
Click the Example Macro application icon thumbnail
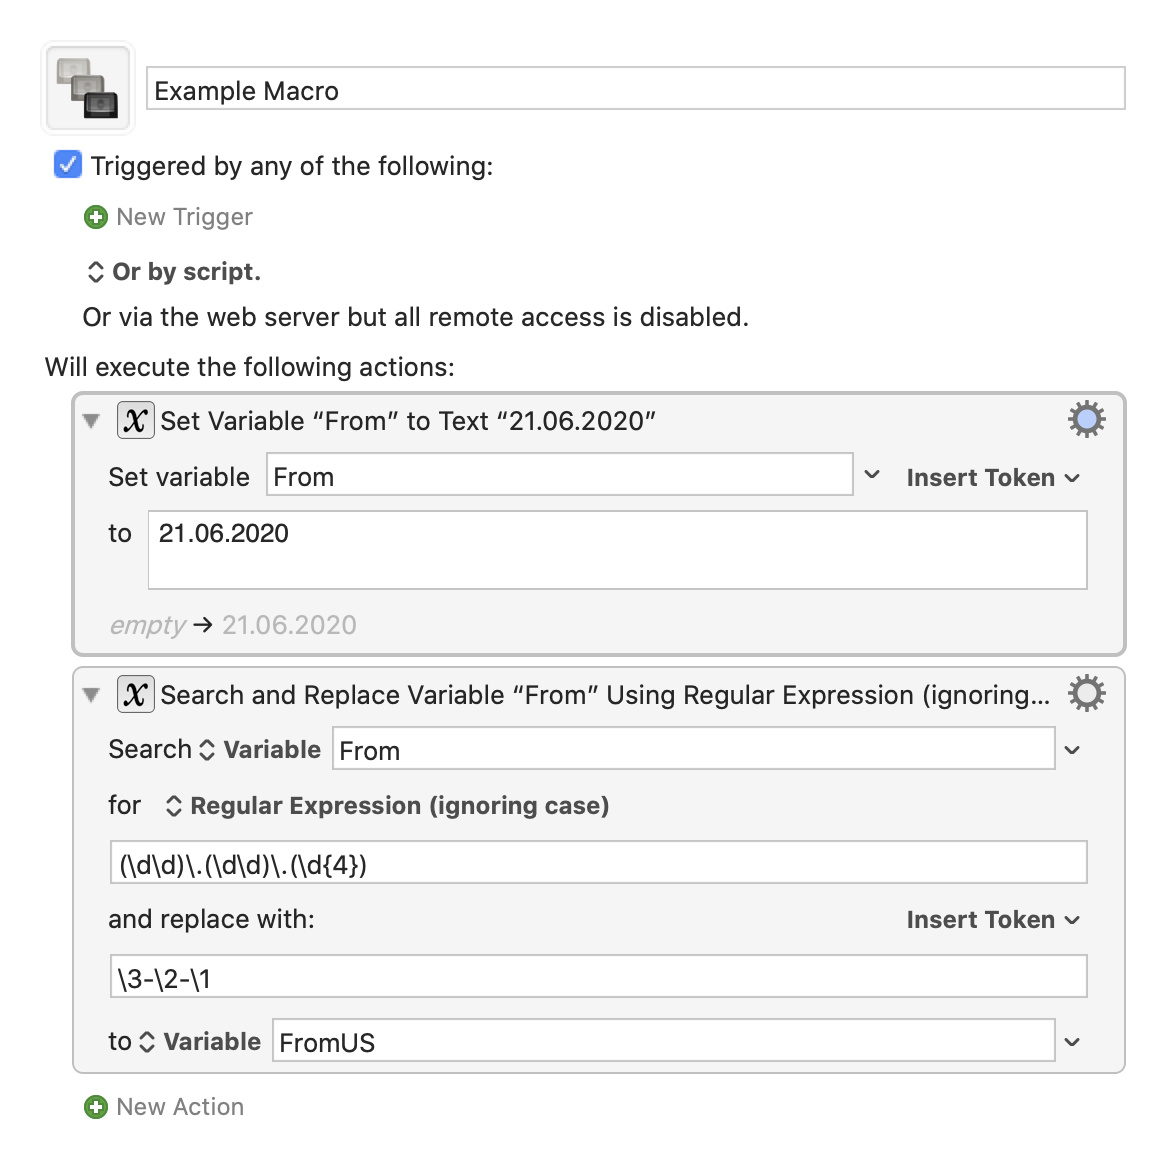(86, 87)
